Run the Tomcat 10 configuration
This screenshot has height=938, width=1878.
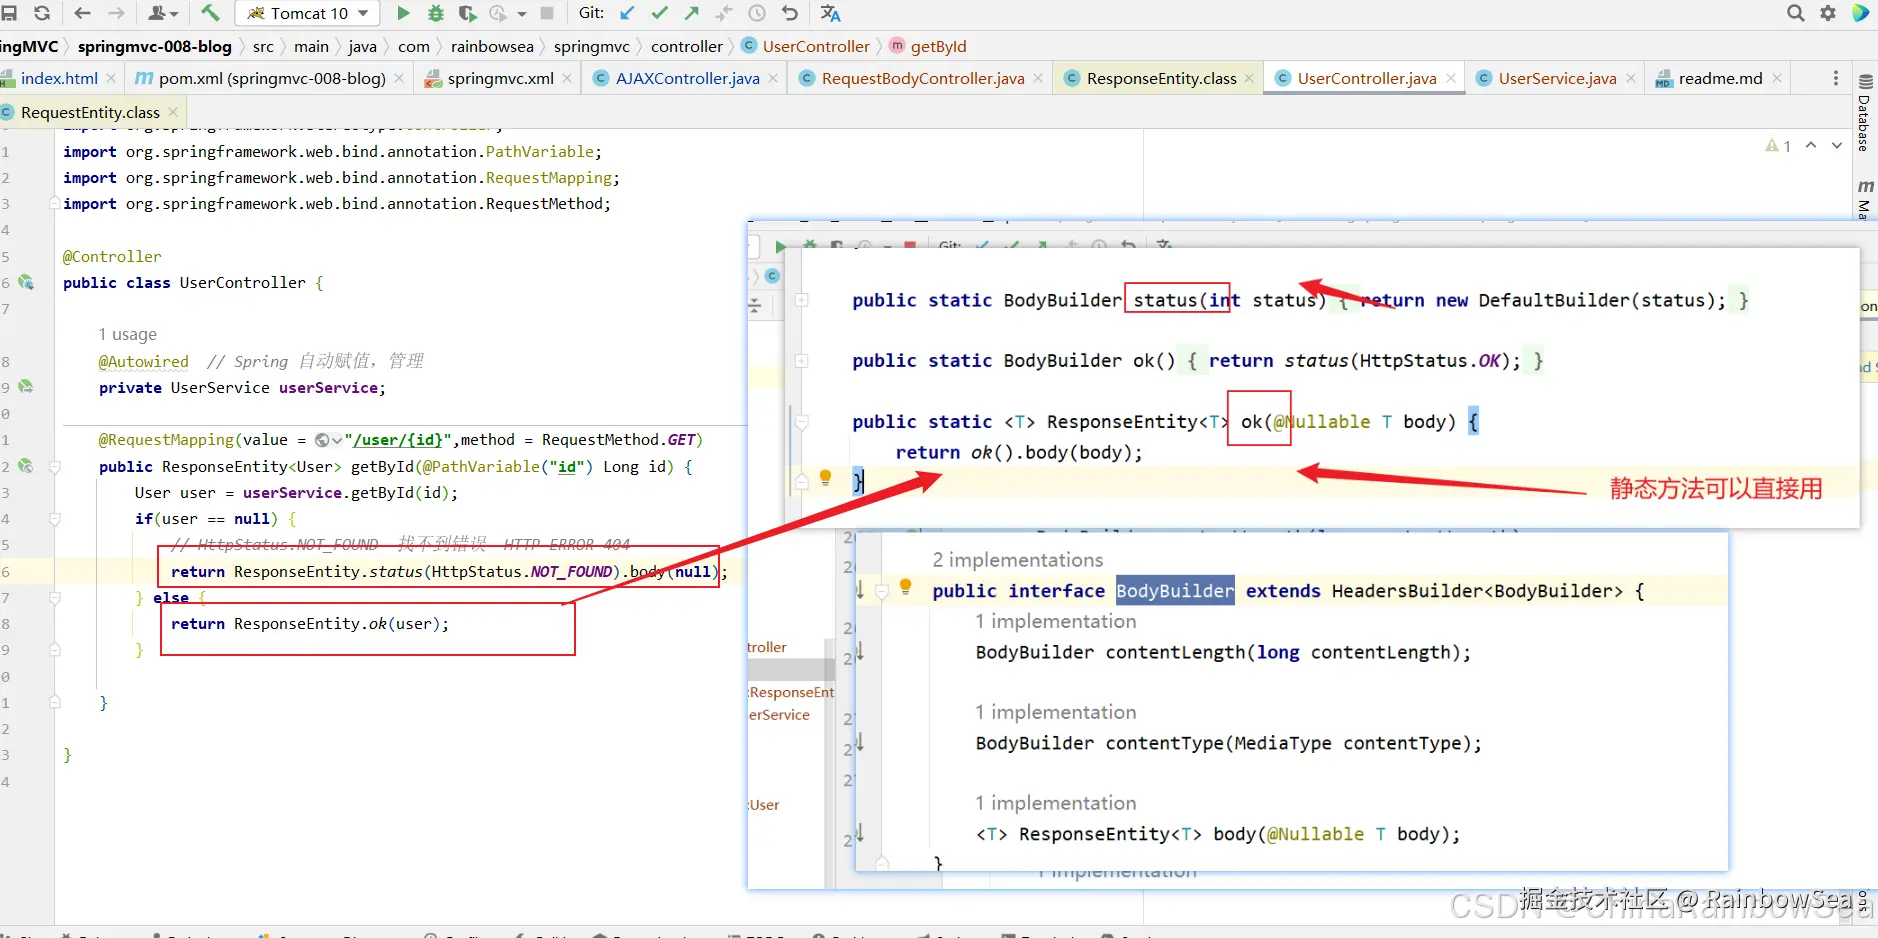[403, 13]
